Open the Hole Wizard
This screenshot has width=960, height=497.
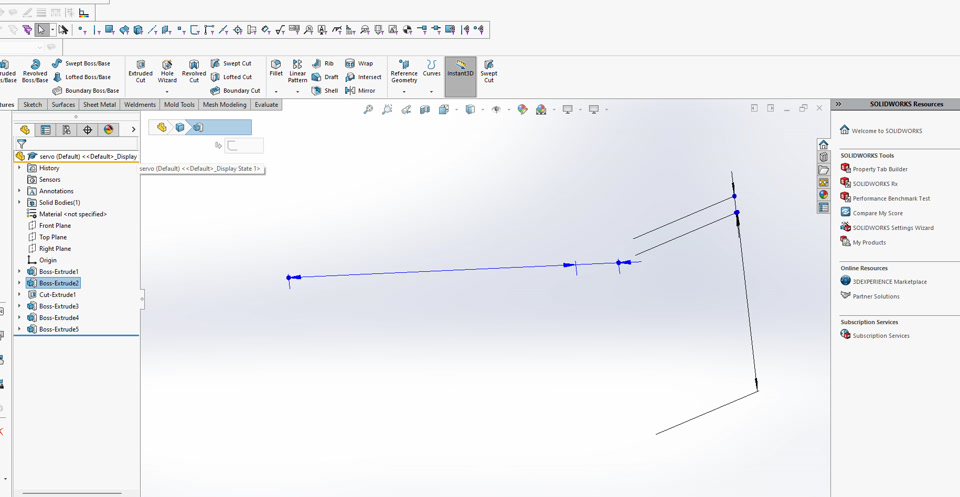click(x=167, y=71)
